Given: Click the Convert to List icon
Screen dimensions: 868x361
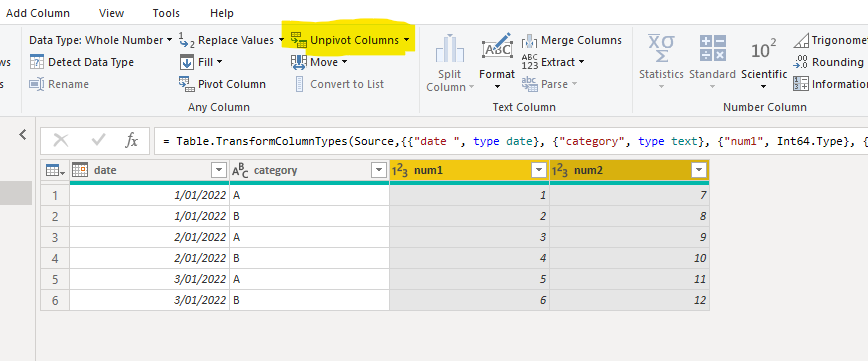Looking at the screenshot, I should coord(299,84).
